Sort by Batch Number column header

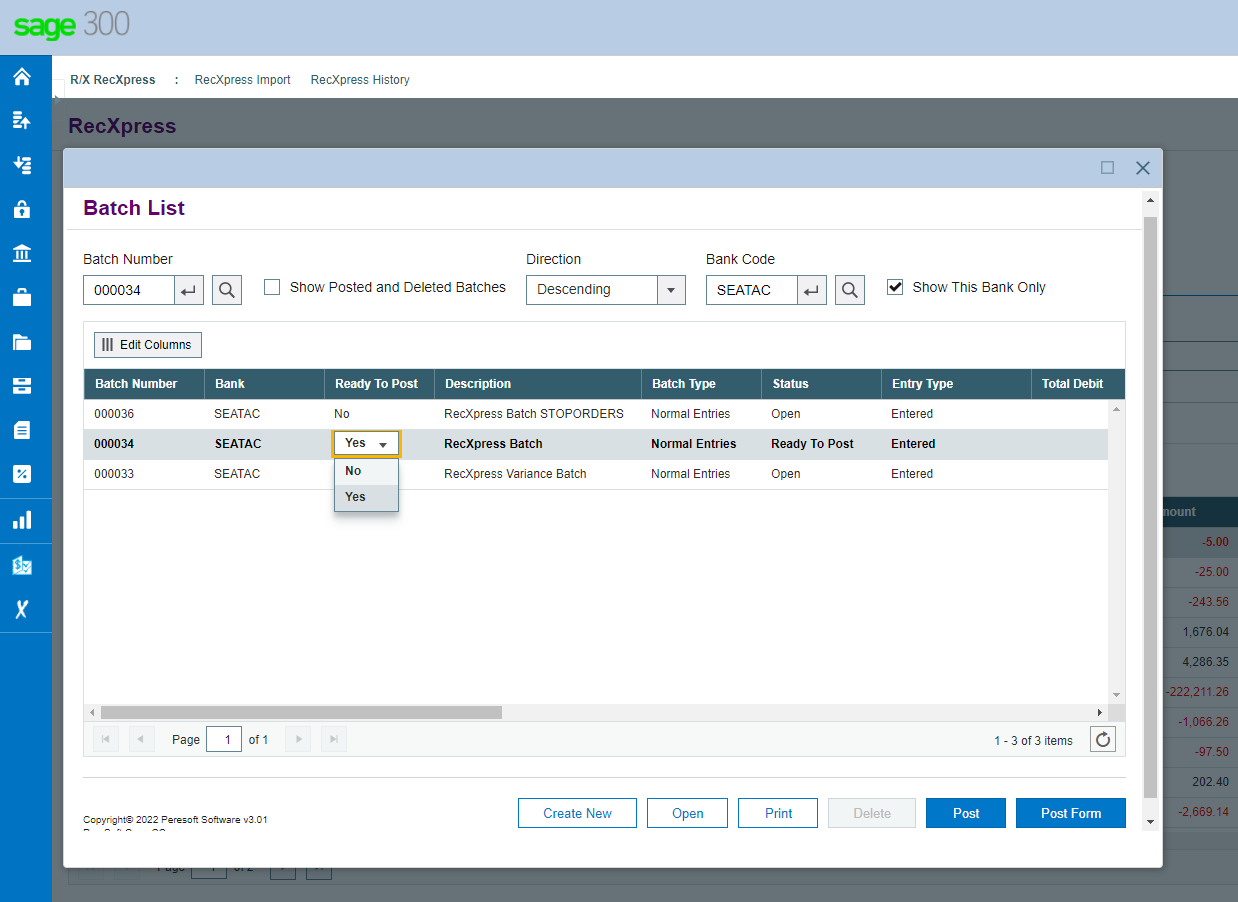pyautogui.click(x=144, y=384)
